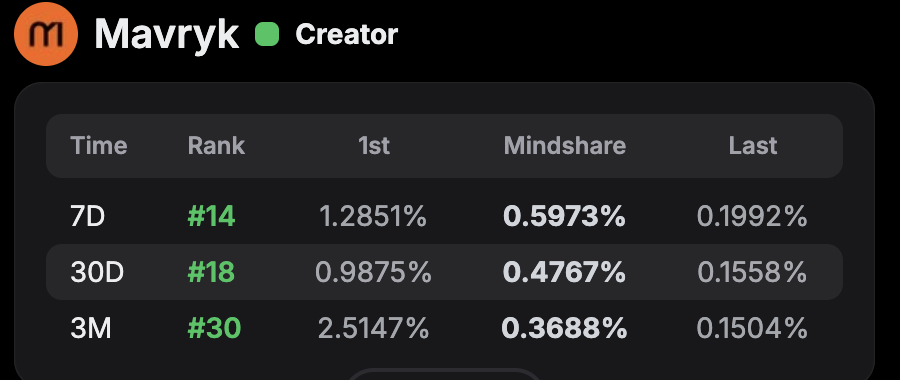Image resolution: width=900 pixels, height=380 pixels.
Task: Open the Mavryk project name
Action: (166, 34)
